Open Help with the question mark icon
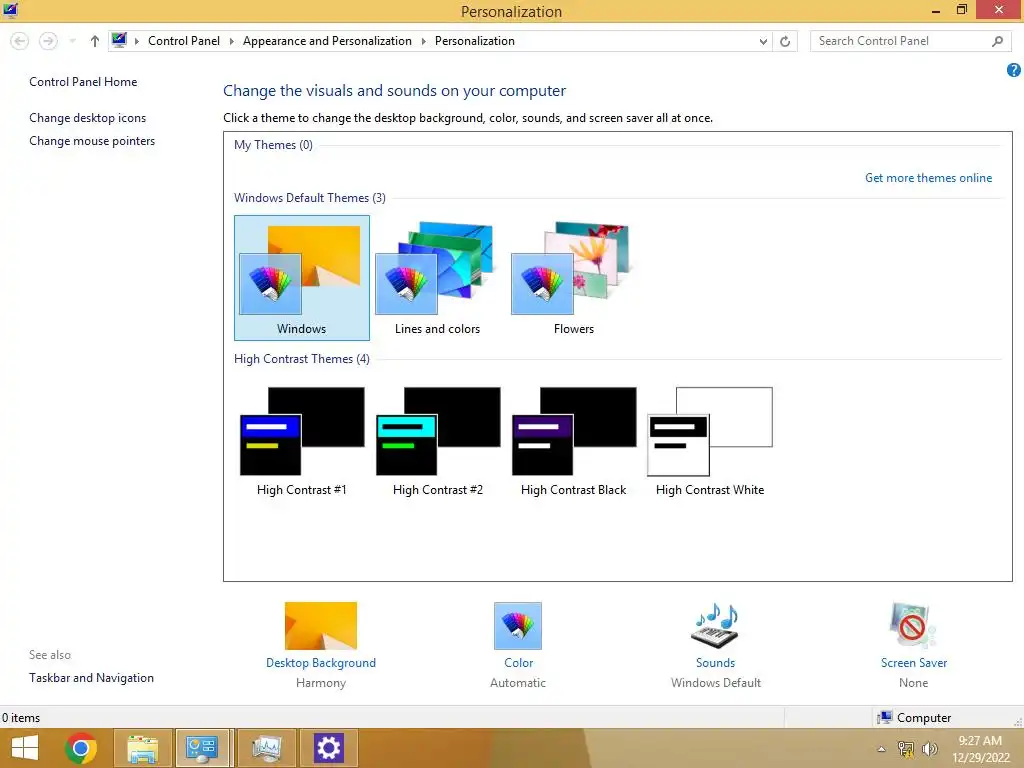The height and width of the screenshot is (768, 1024). 1014,70
